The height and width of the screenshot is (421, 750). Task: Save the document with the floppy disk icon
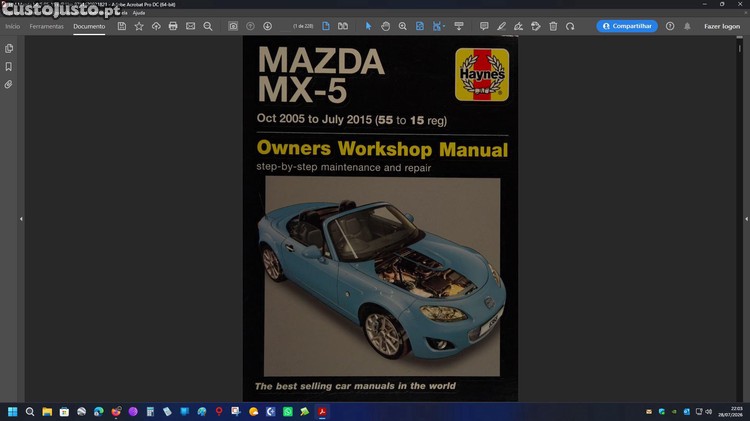coord(122,26)
